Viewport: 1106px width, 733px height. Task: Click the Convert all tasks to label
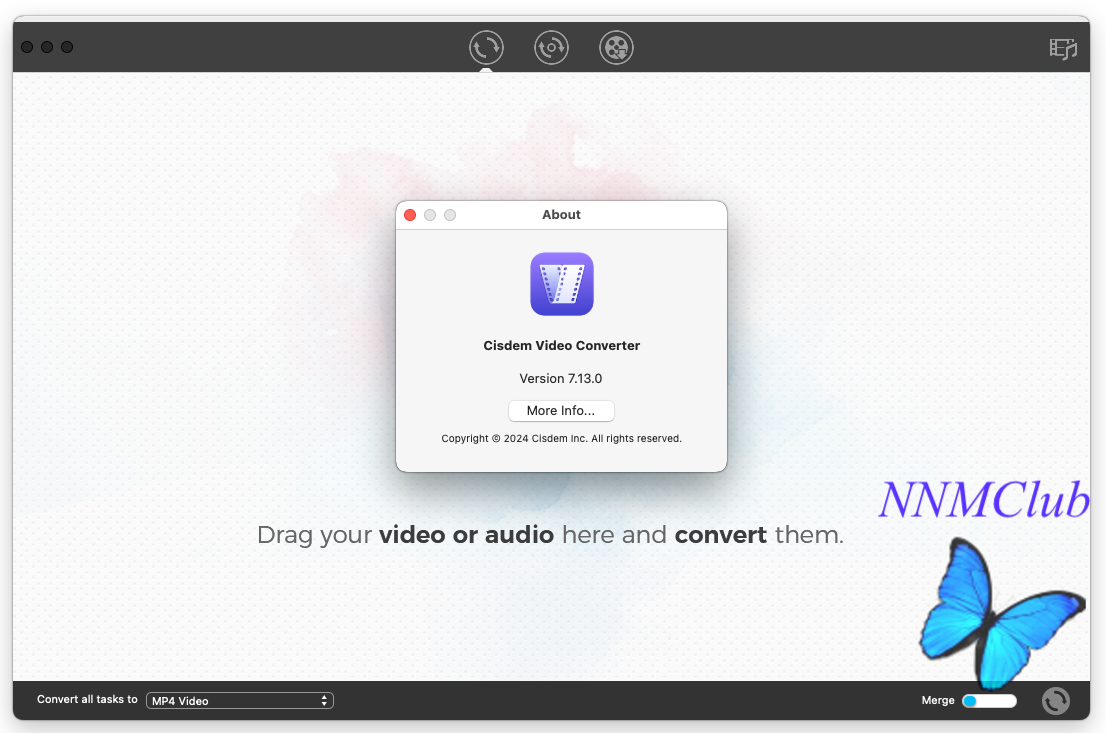point(87,699)
